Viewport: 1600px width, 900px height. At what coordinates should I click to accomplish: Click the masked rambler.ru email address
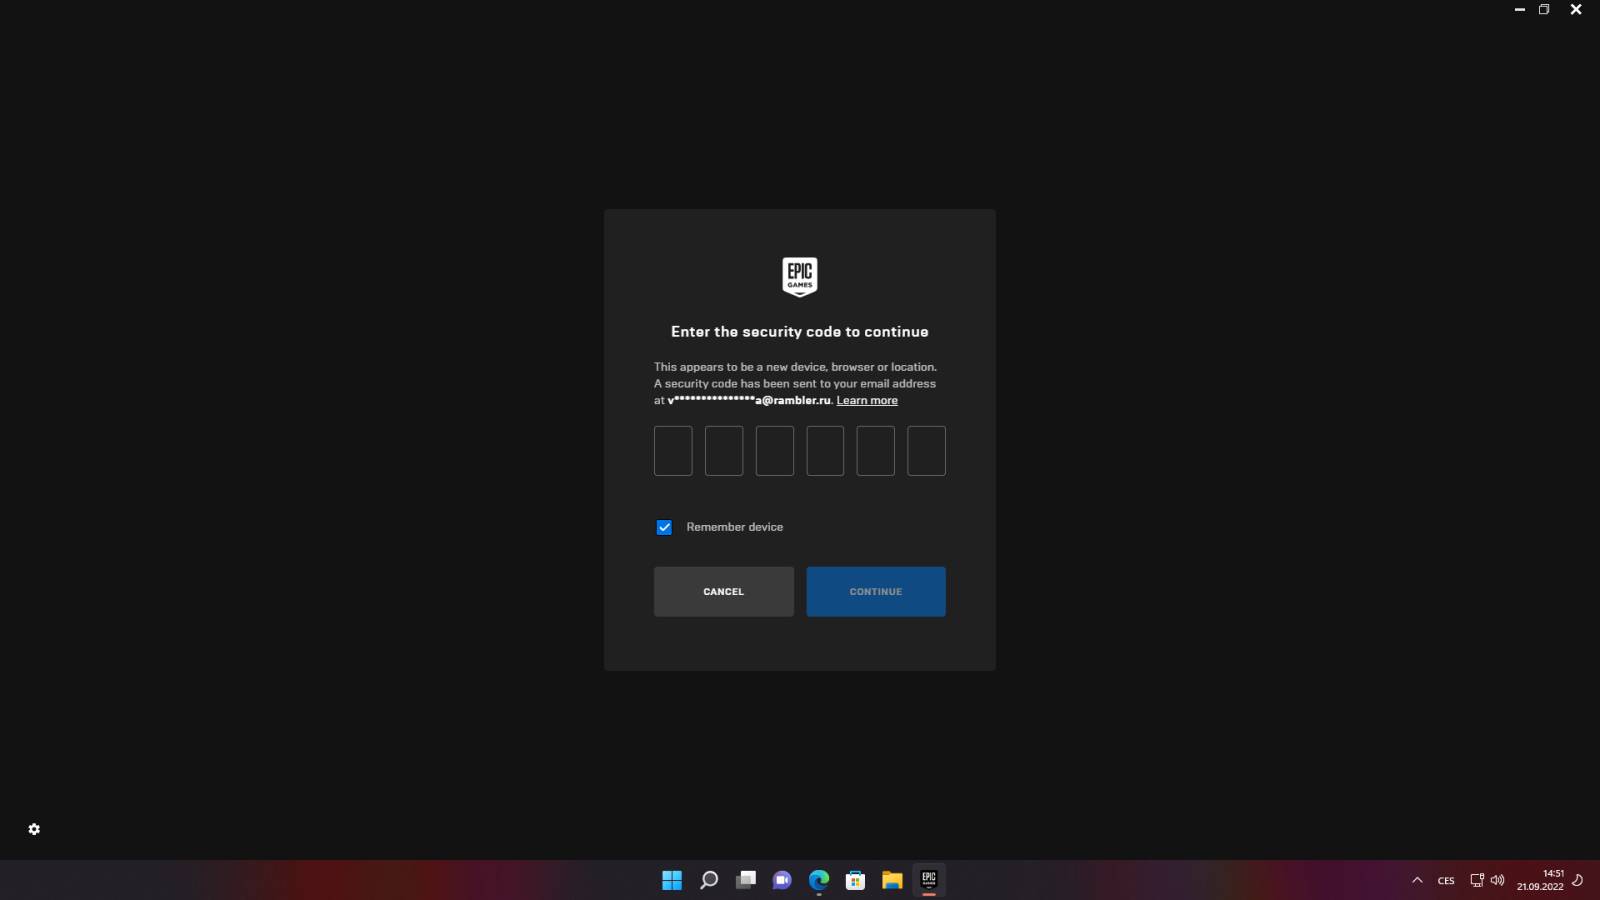click(749, 400)
